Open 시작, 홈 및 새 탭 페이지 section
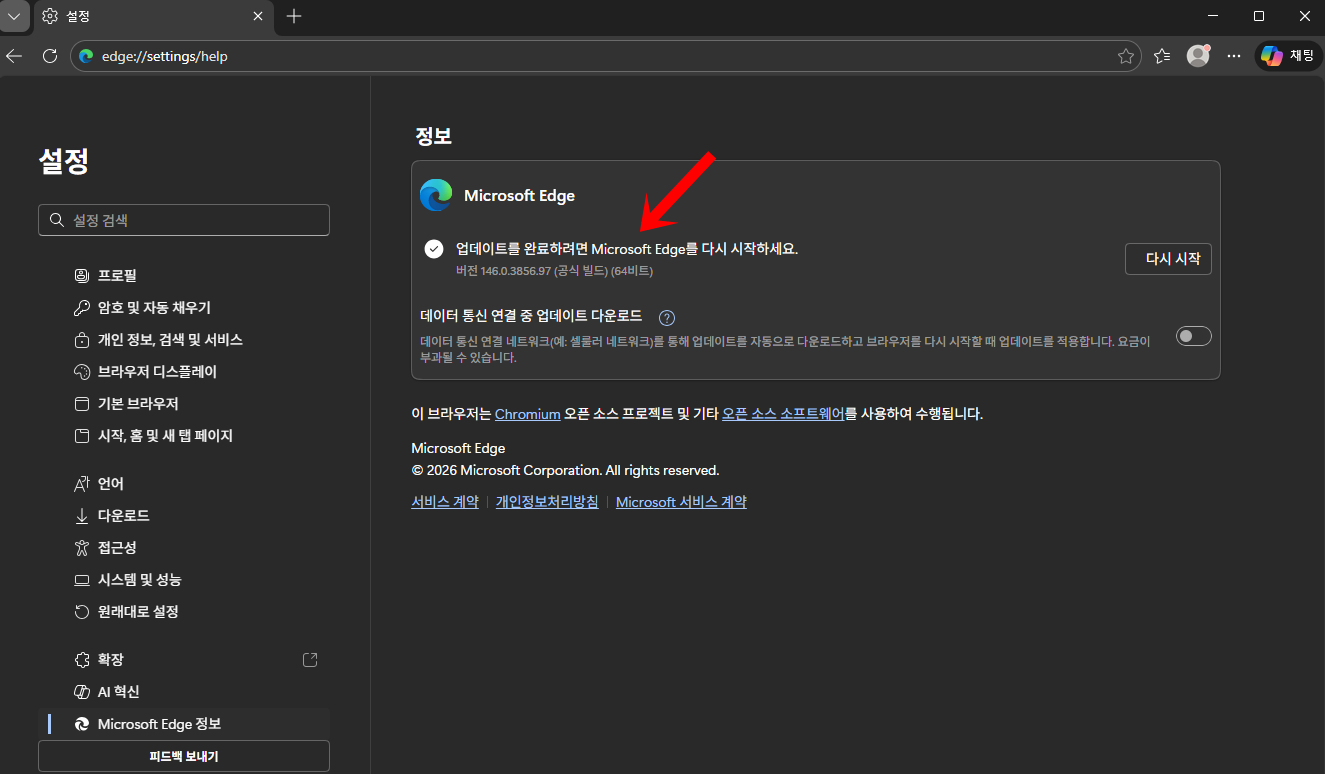Viewport: 1325px width, 774px height. 184,436
